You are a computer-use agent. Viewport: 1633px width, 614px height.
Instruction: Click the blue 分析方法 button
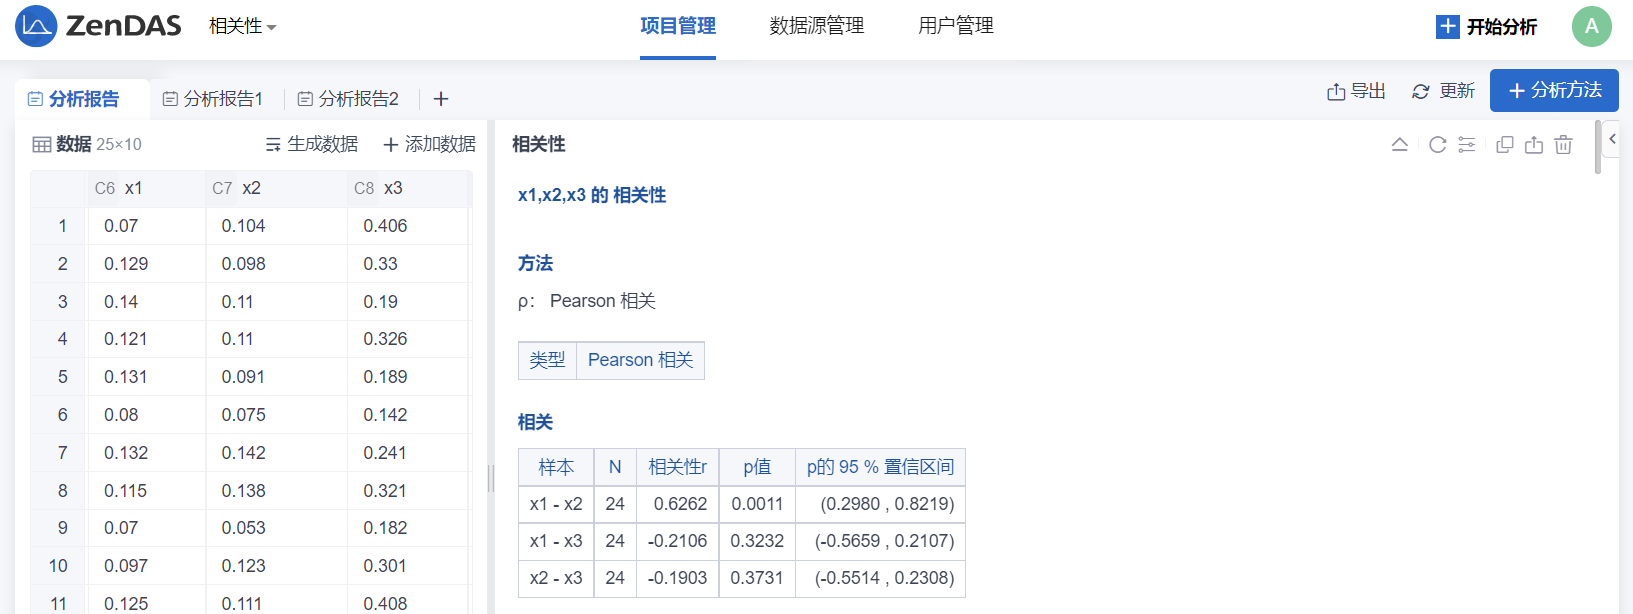coord(1554,90)
